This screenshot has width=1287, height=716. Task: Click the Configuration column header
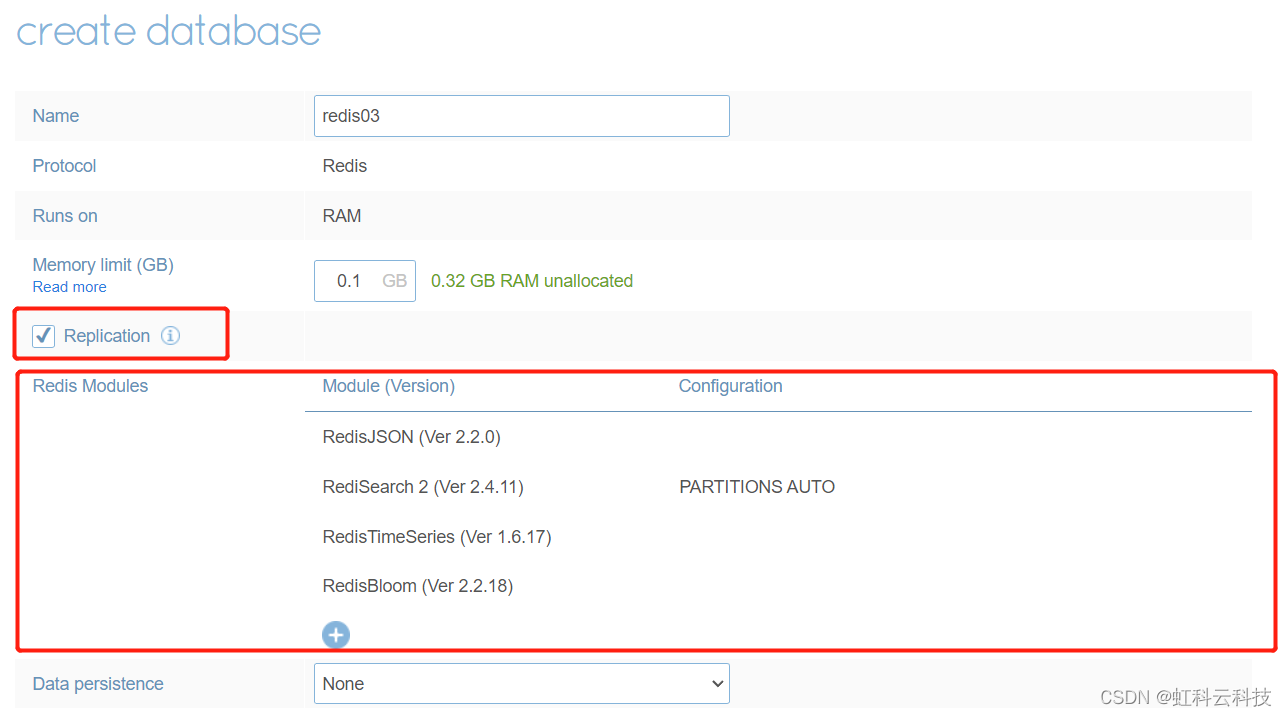pos(730,386)
